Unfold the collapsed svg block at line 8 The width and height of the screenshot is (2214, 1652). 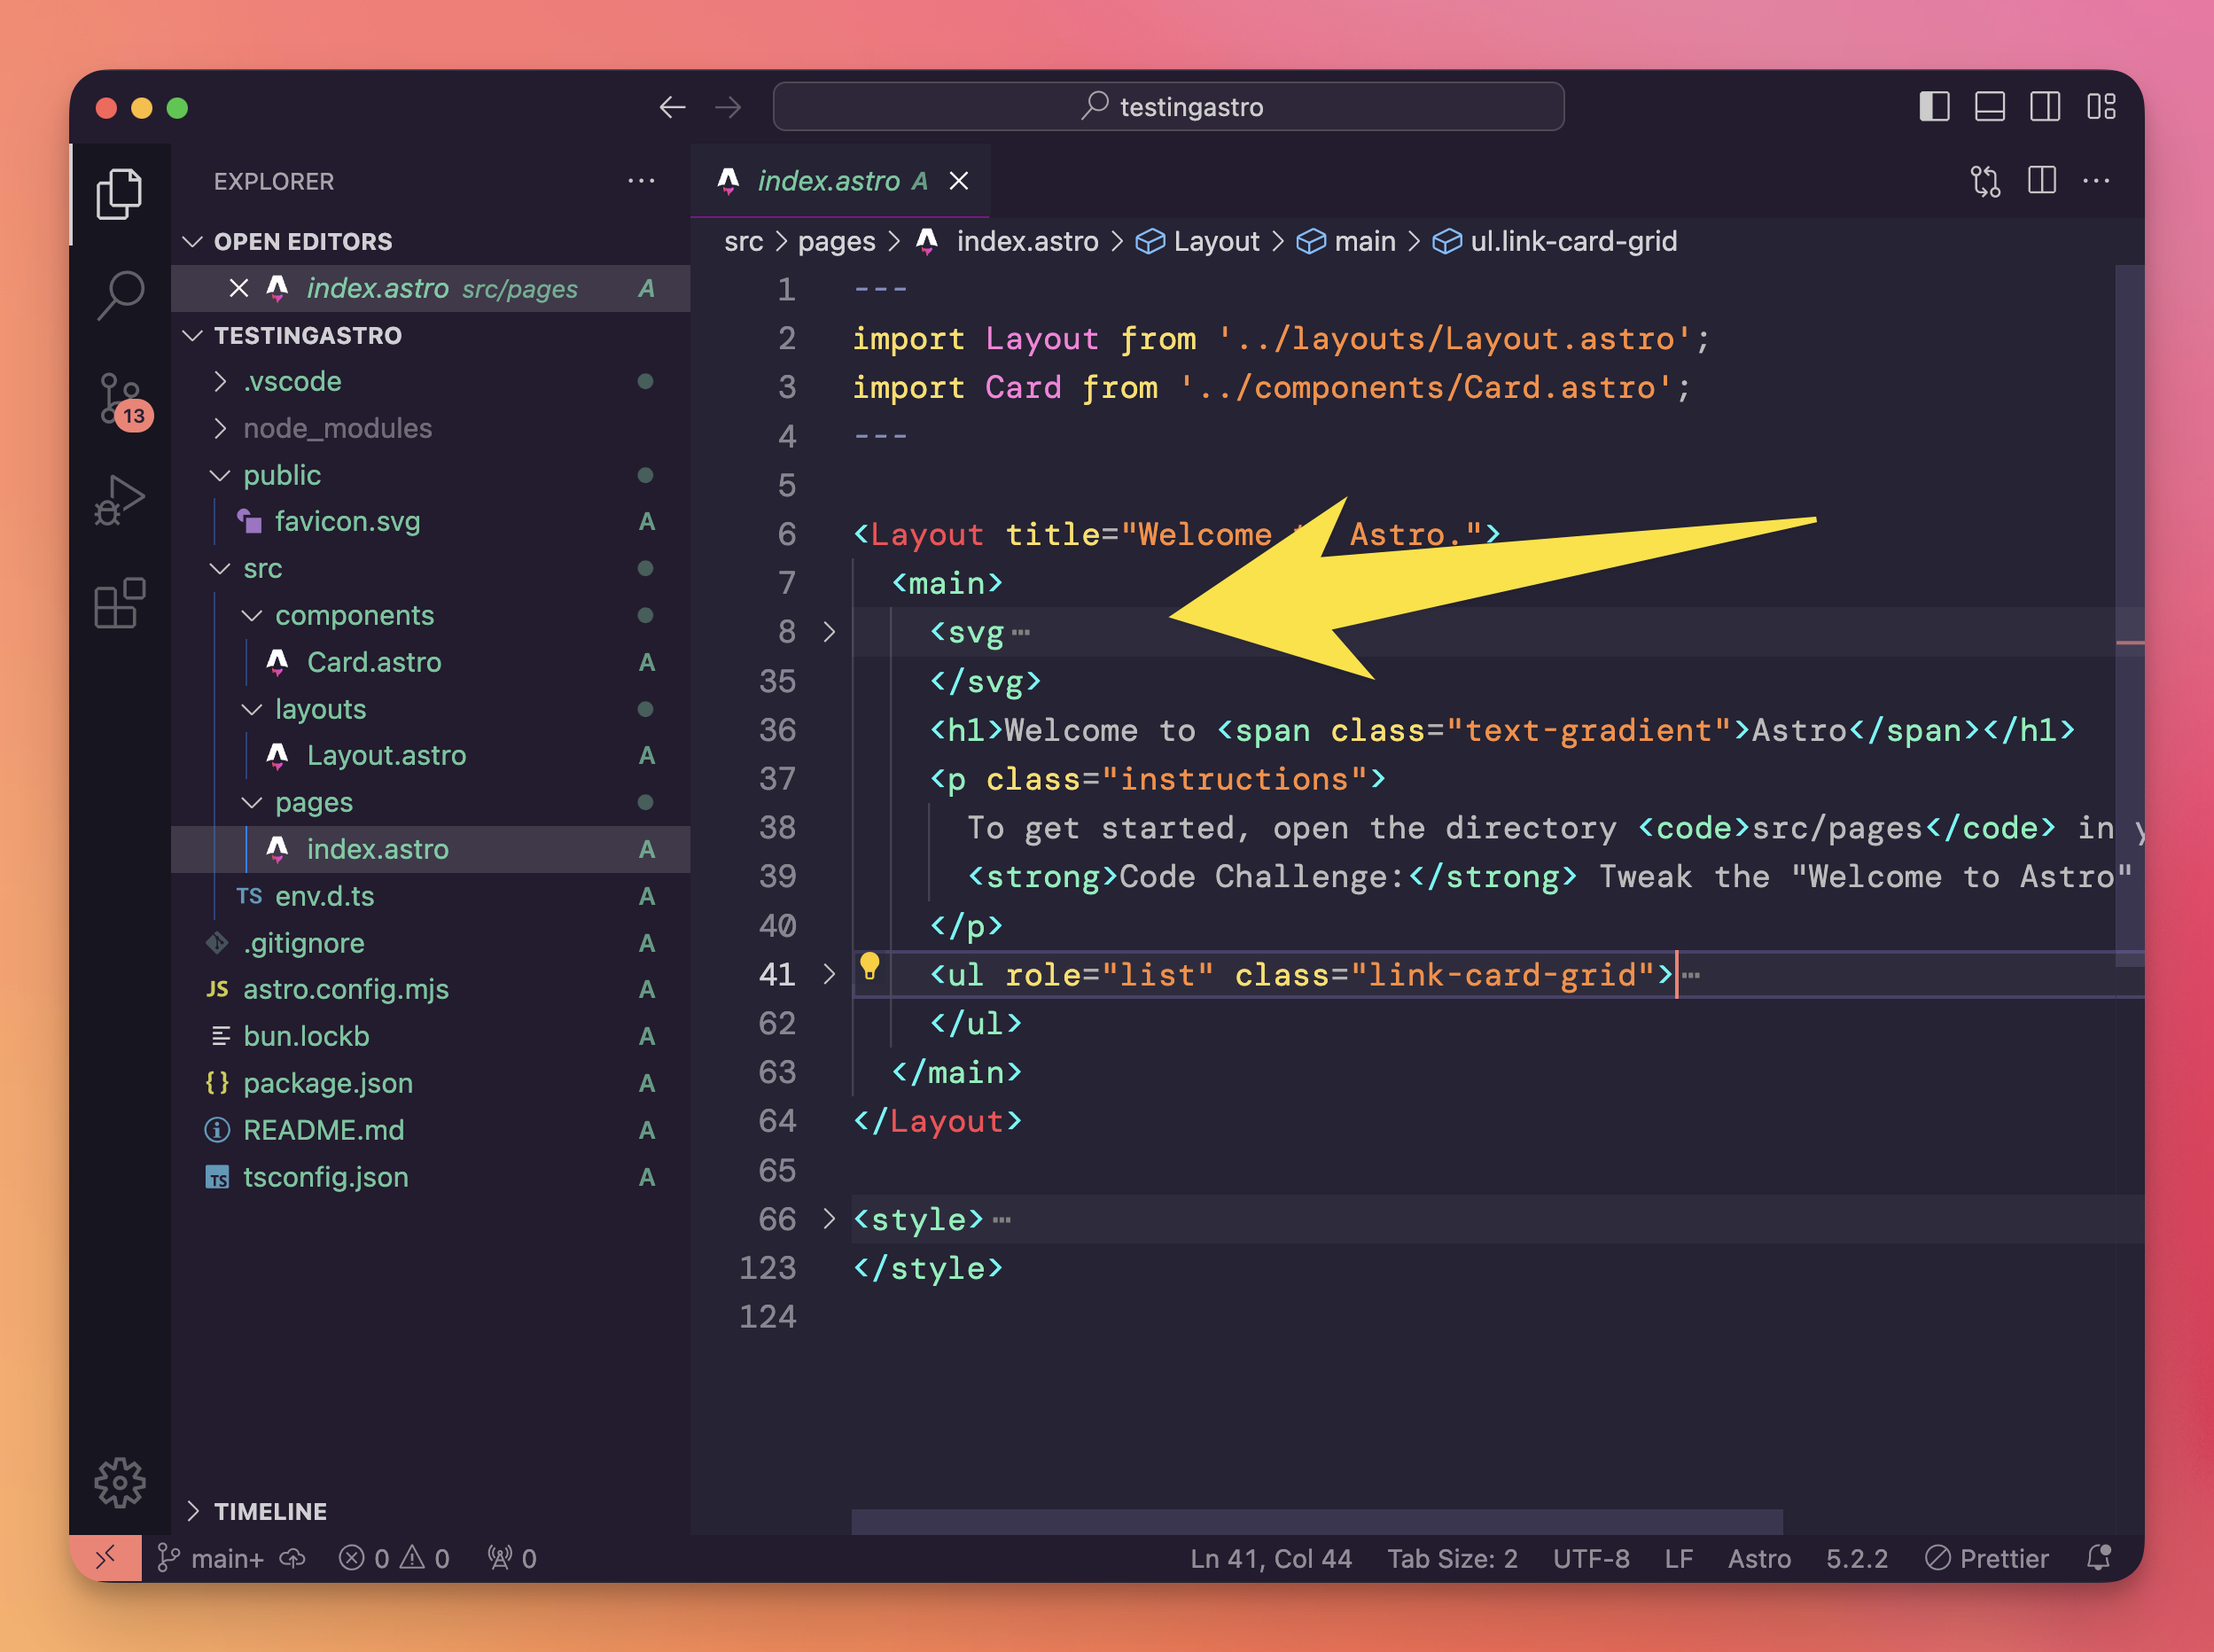(829, 632)
